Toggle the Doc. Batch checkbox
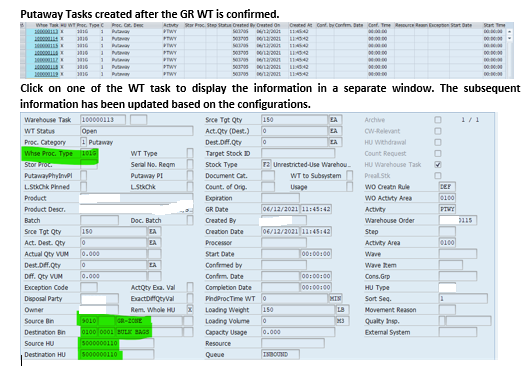Screen dimensions: 526x366 190,220
